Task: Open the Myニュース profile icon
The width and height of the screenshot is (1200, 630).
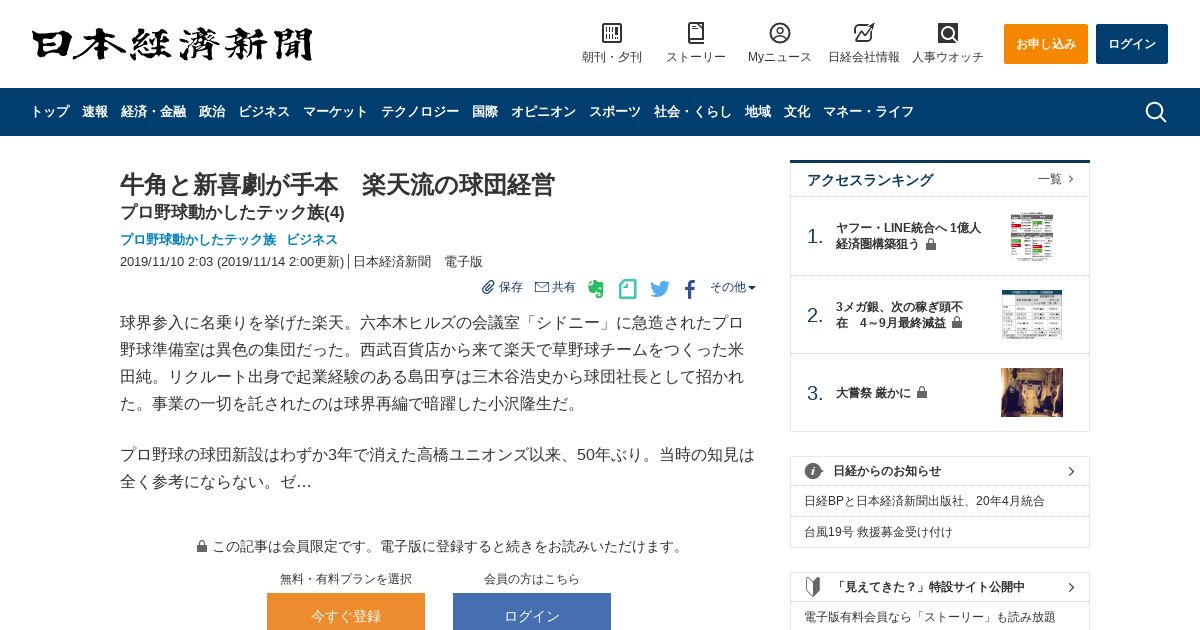Action: [x=780, y=33]
